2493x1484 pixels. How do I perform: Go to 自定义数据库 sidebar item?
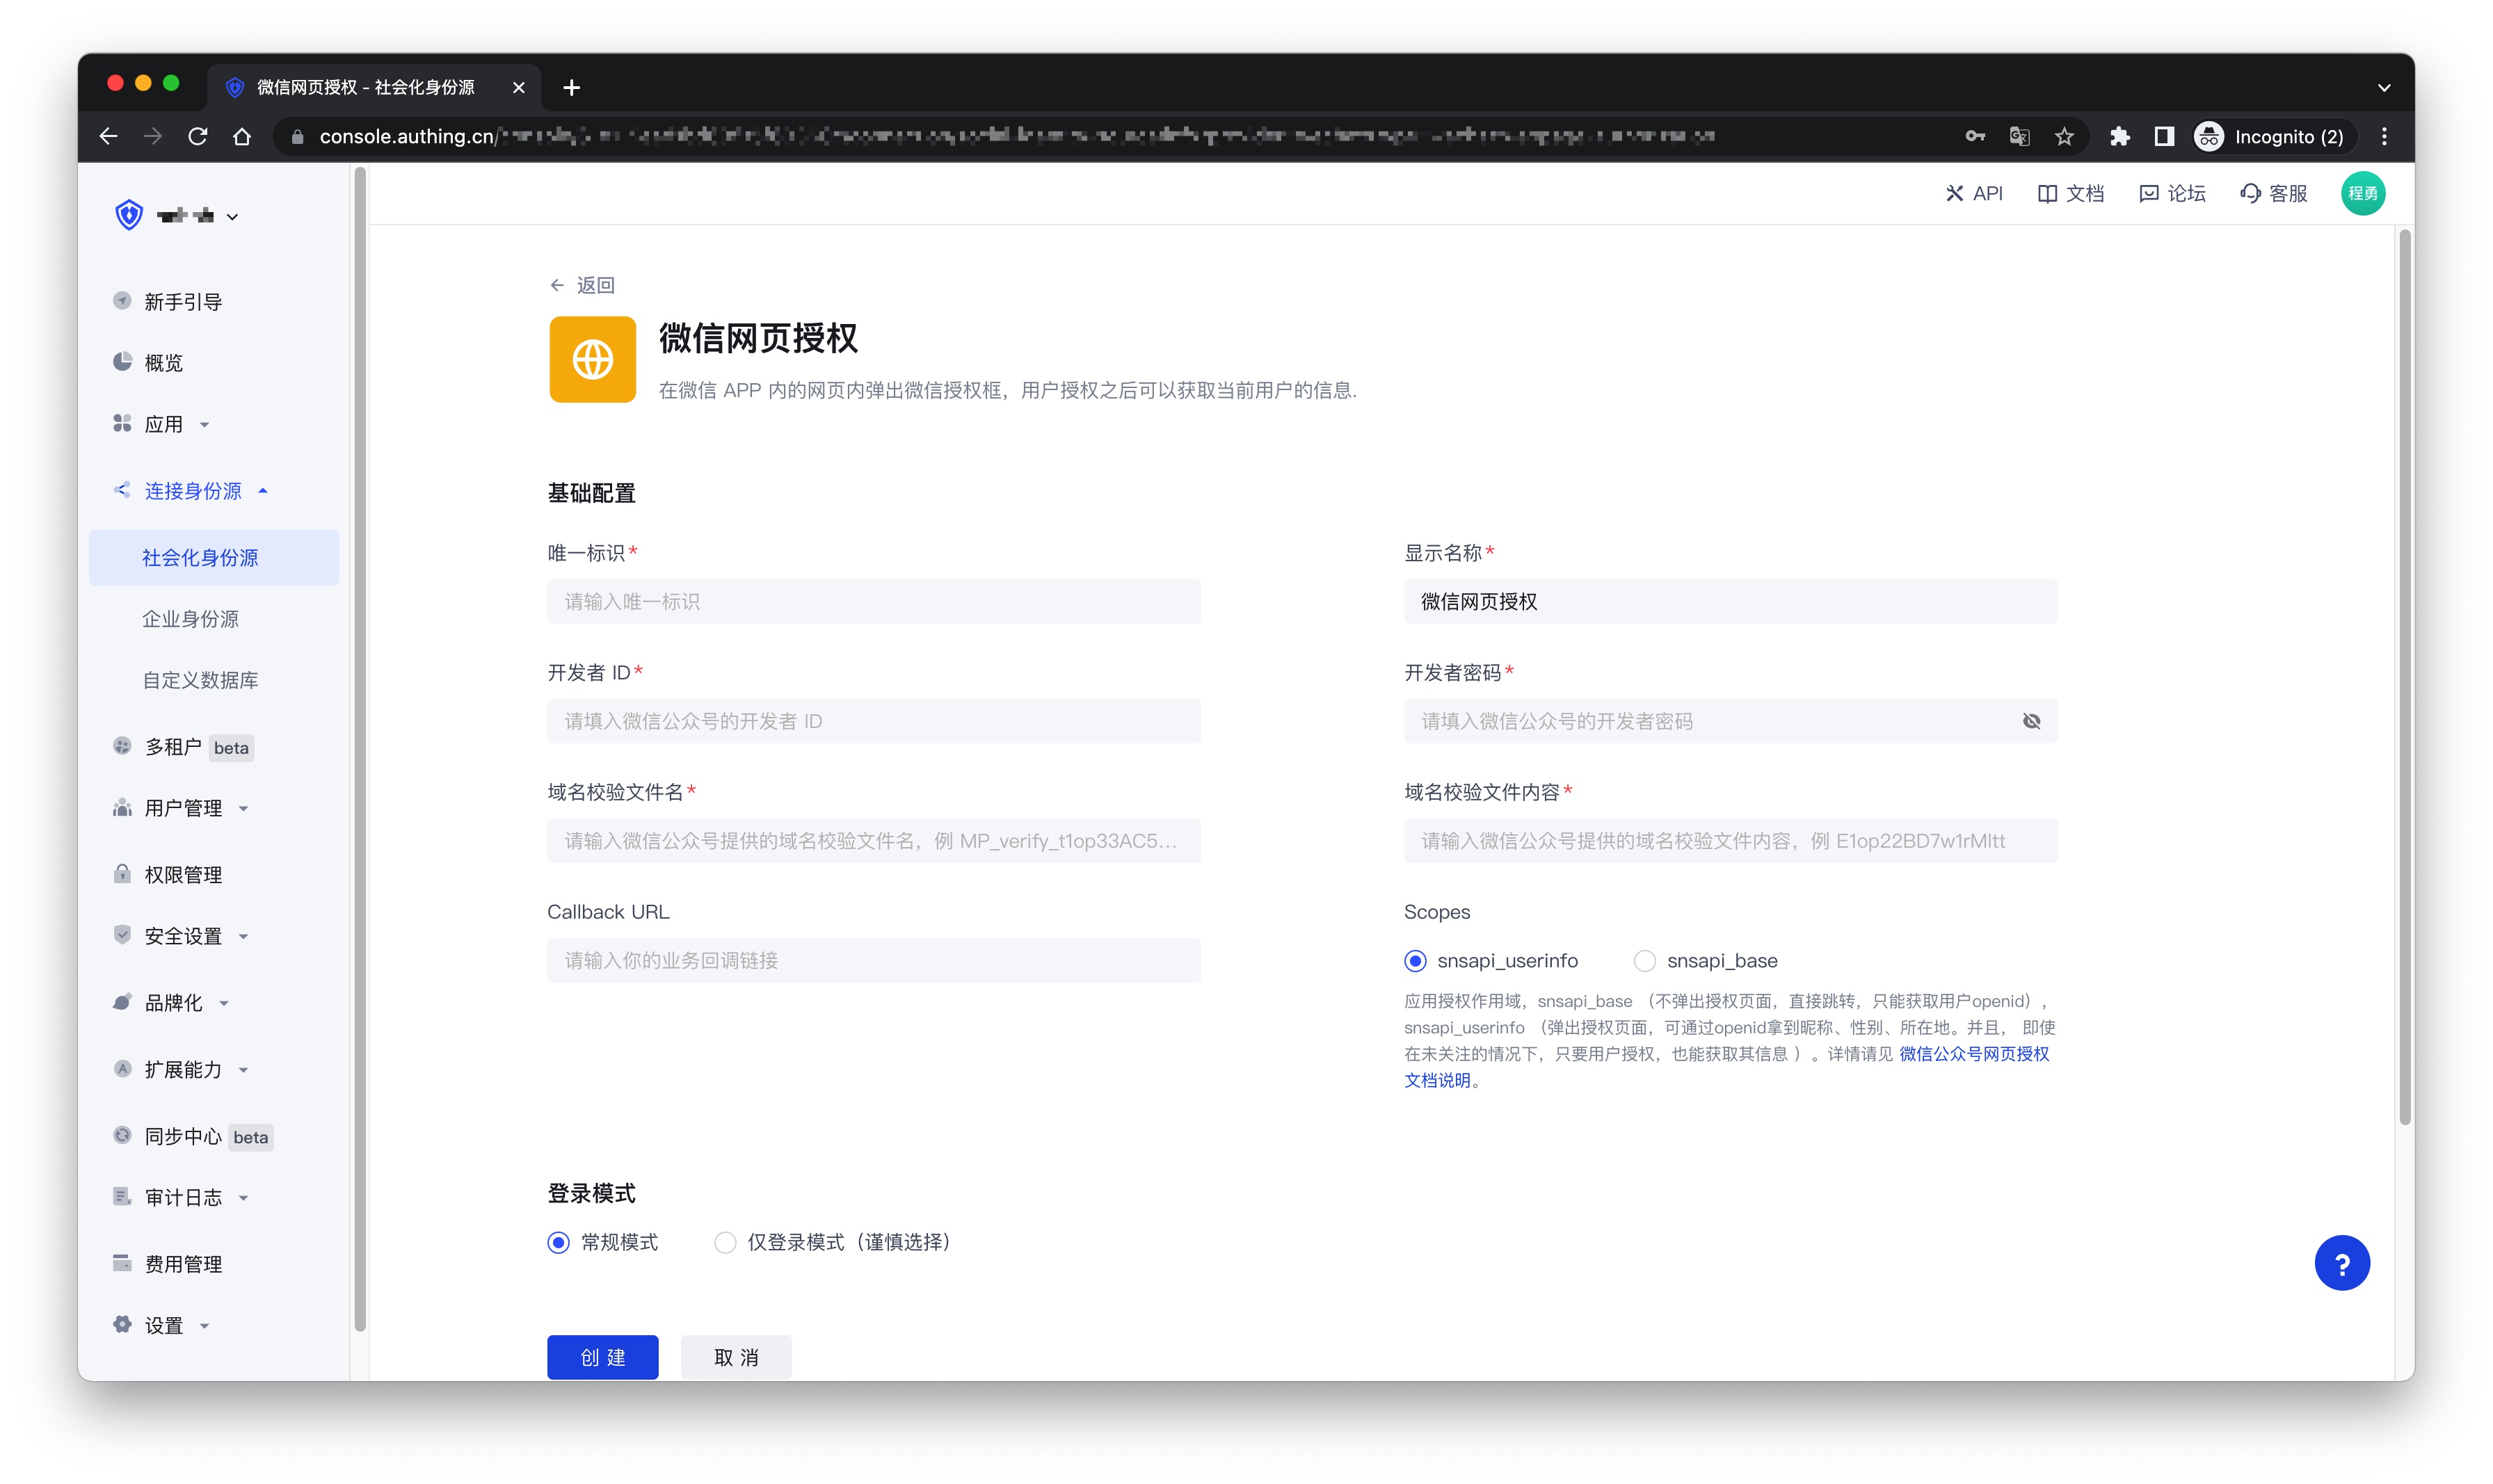[200, 680]
